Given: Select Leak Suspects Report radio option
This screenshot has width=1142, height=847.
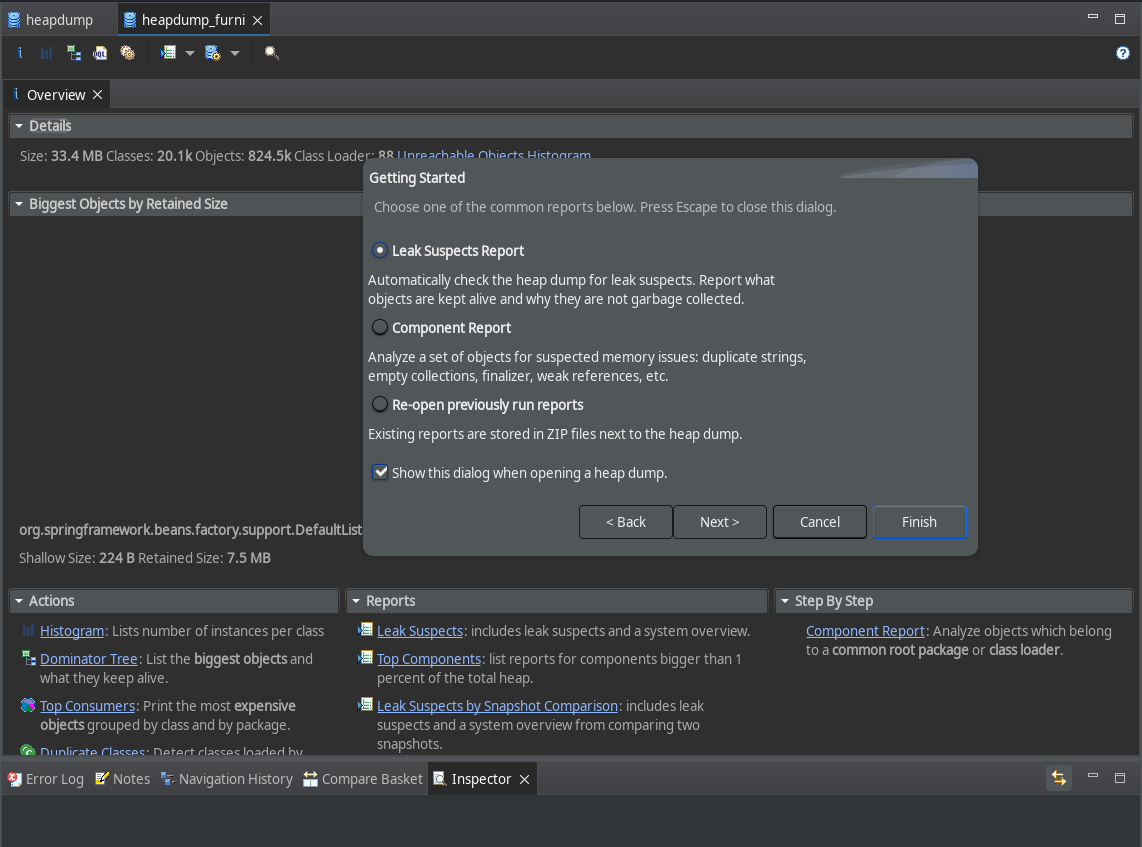Looking at the screenshot, I should [379, 251].
